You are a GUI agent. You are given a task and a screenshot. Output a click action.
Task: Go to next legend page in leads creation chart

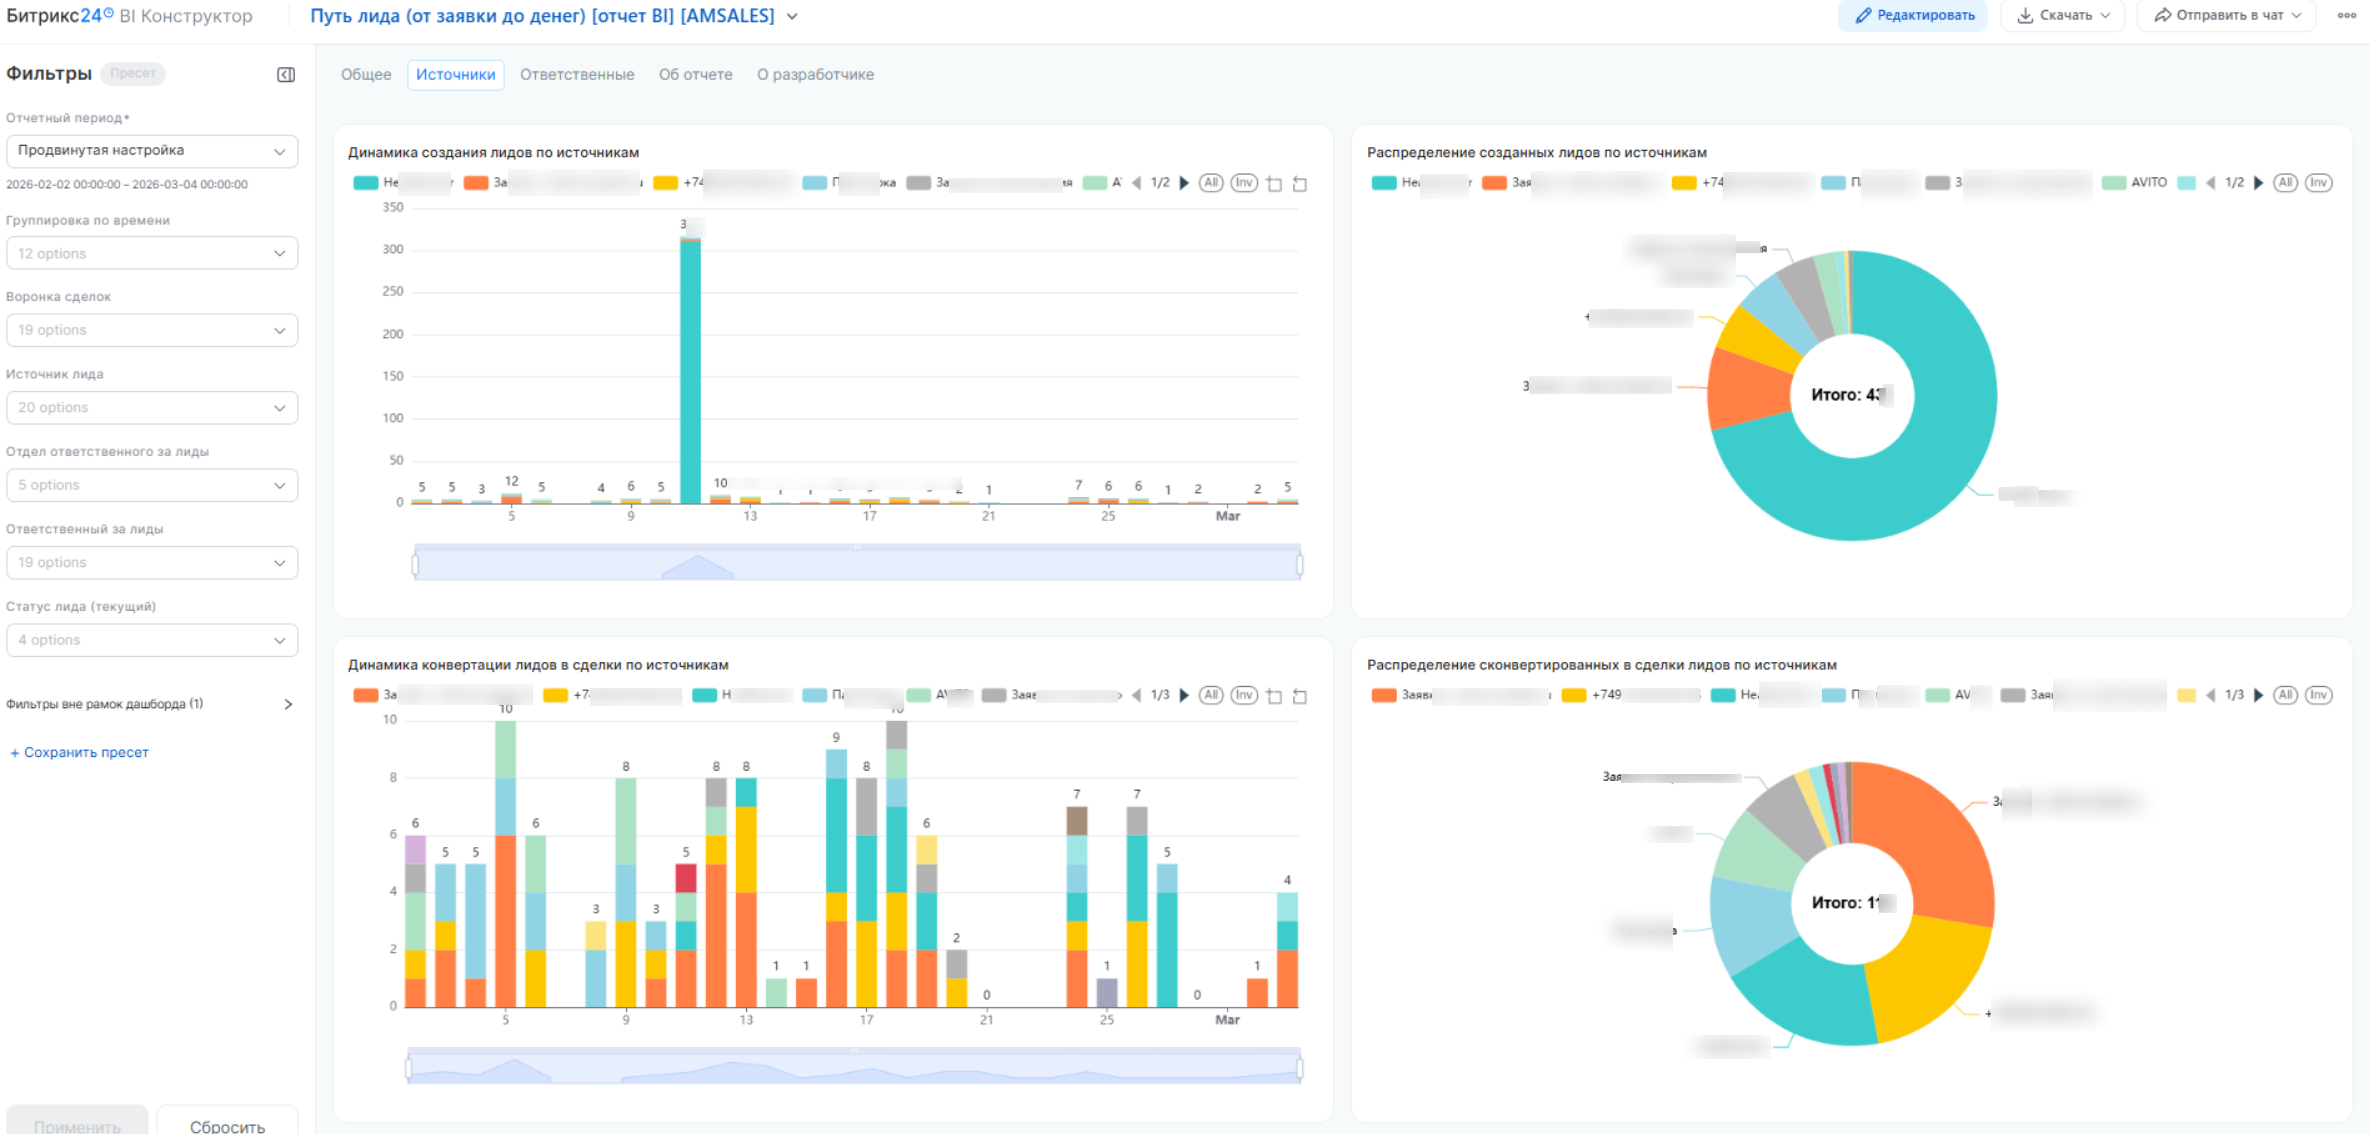click(1185, 183)
